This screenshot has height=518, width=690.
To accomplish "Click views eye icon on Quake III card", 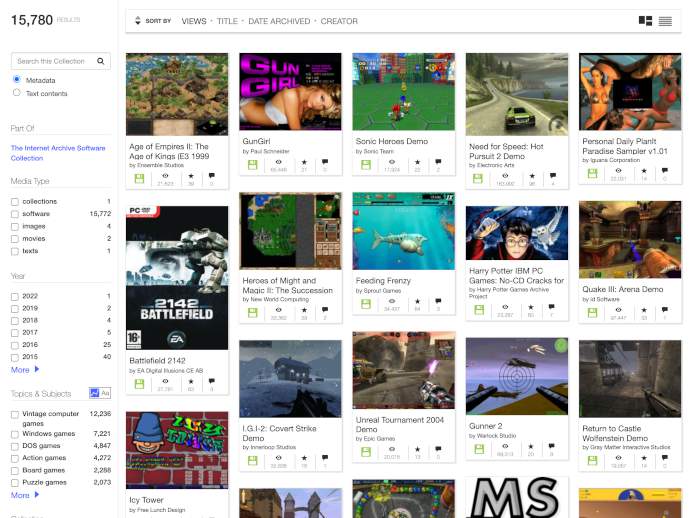I will 618,310.
